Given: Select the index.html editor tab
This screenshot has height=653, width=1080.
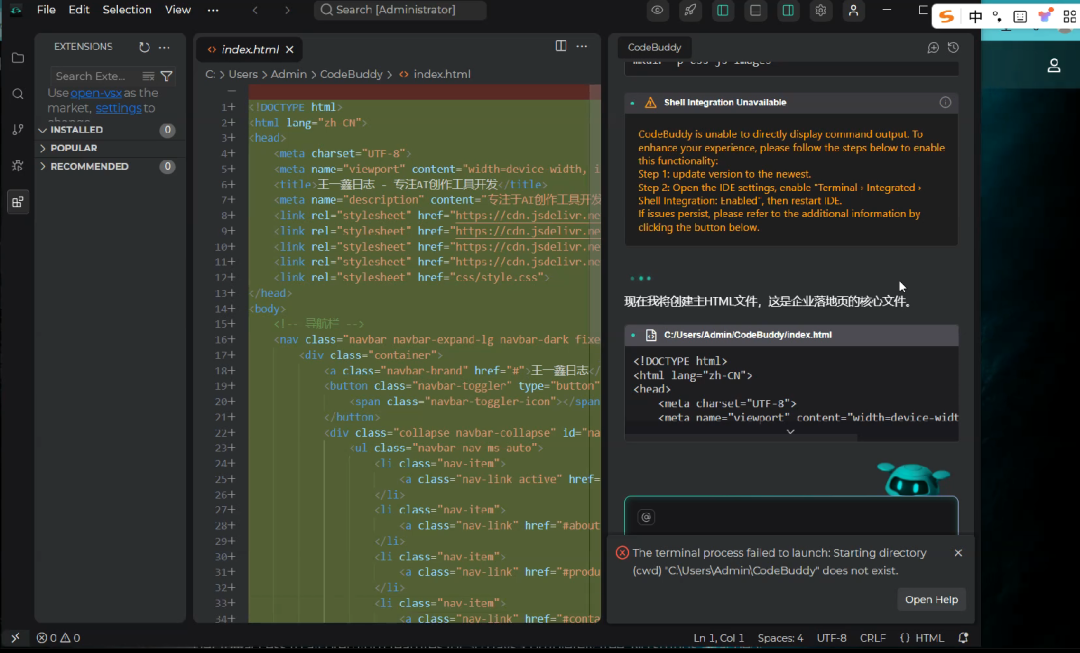Looking at the screenshot, I should [x=250, y=50].
